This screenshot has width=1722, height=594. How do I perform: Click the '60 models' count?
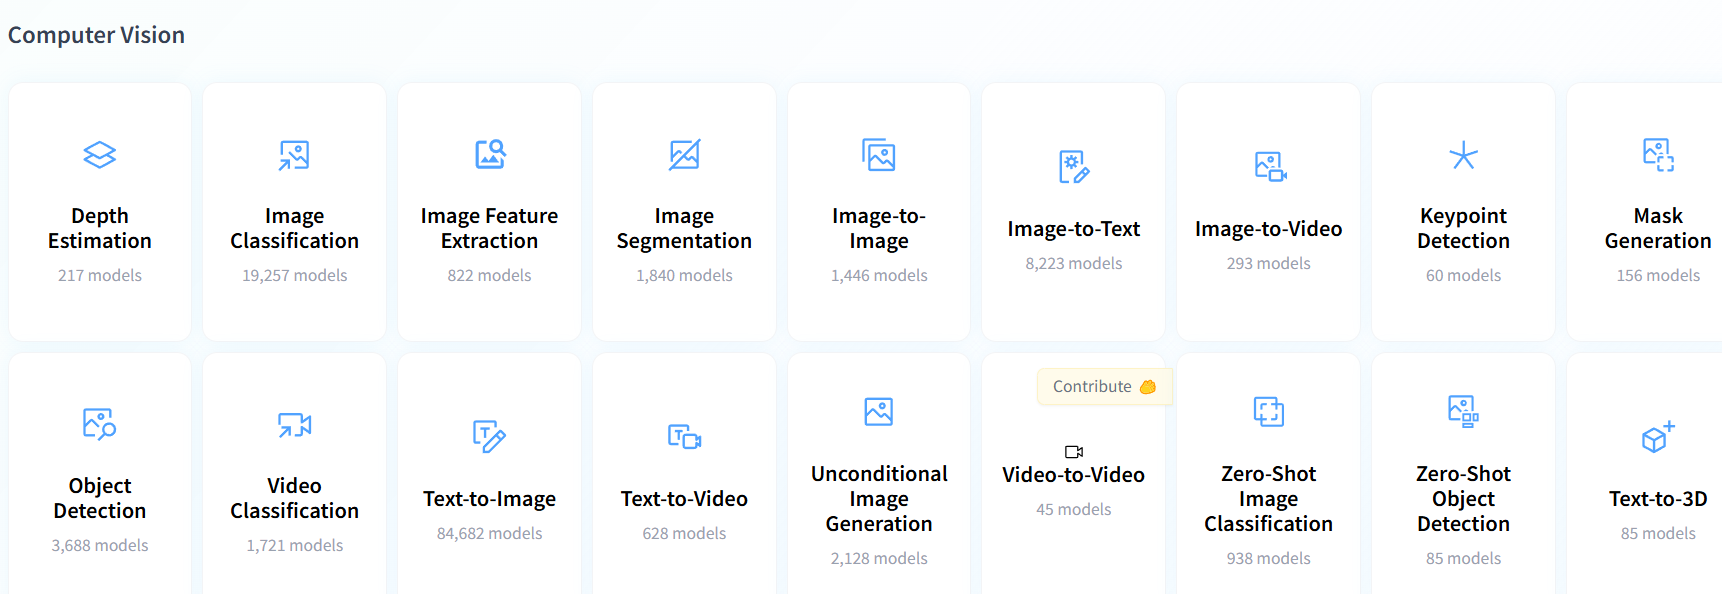(x=1463, y=275)
